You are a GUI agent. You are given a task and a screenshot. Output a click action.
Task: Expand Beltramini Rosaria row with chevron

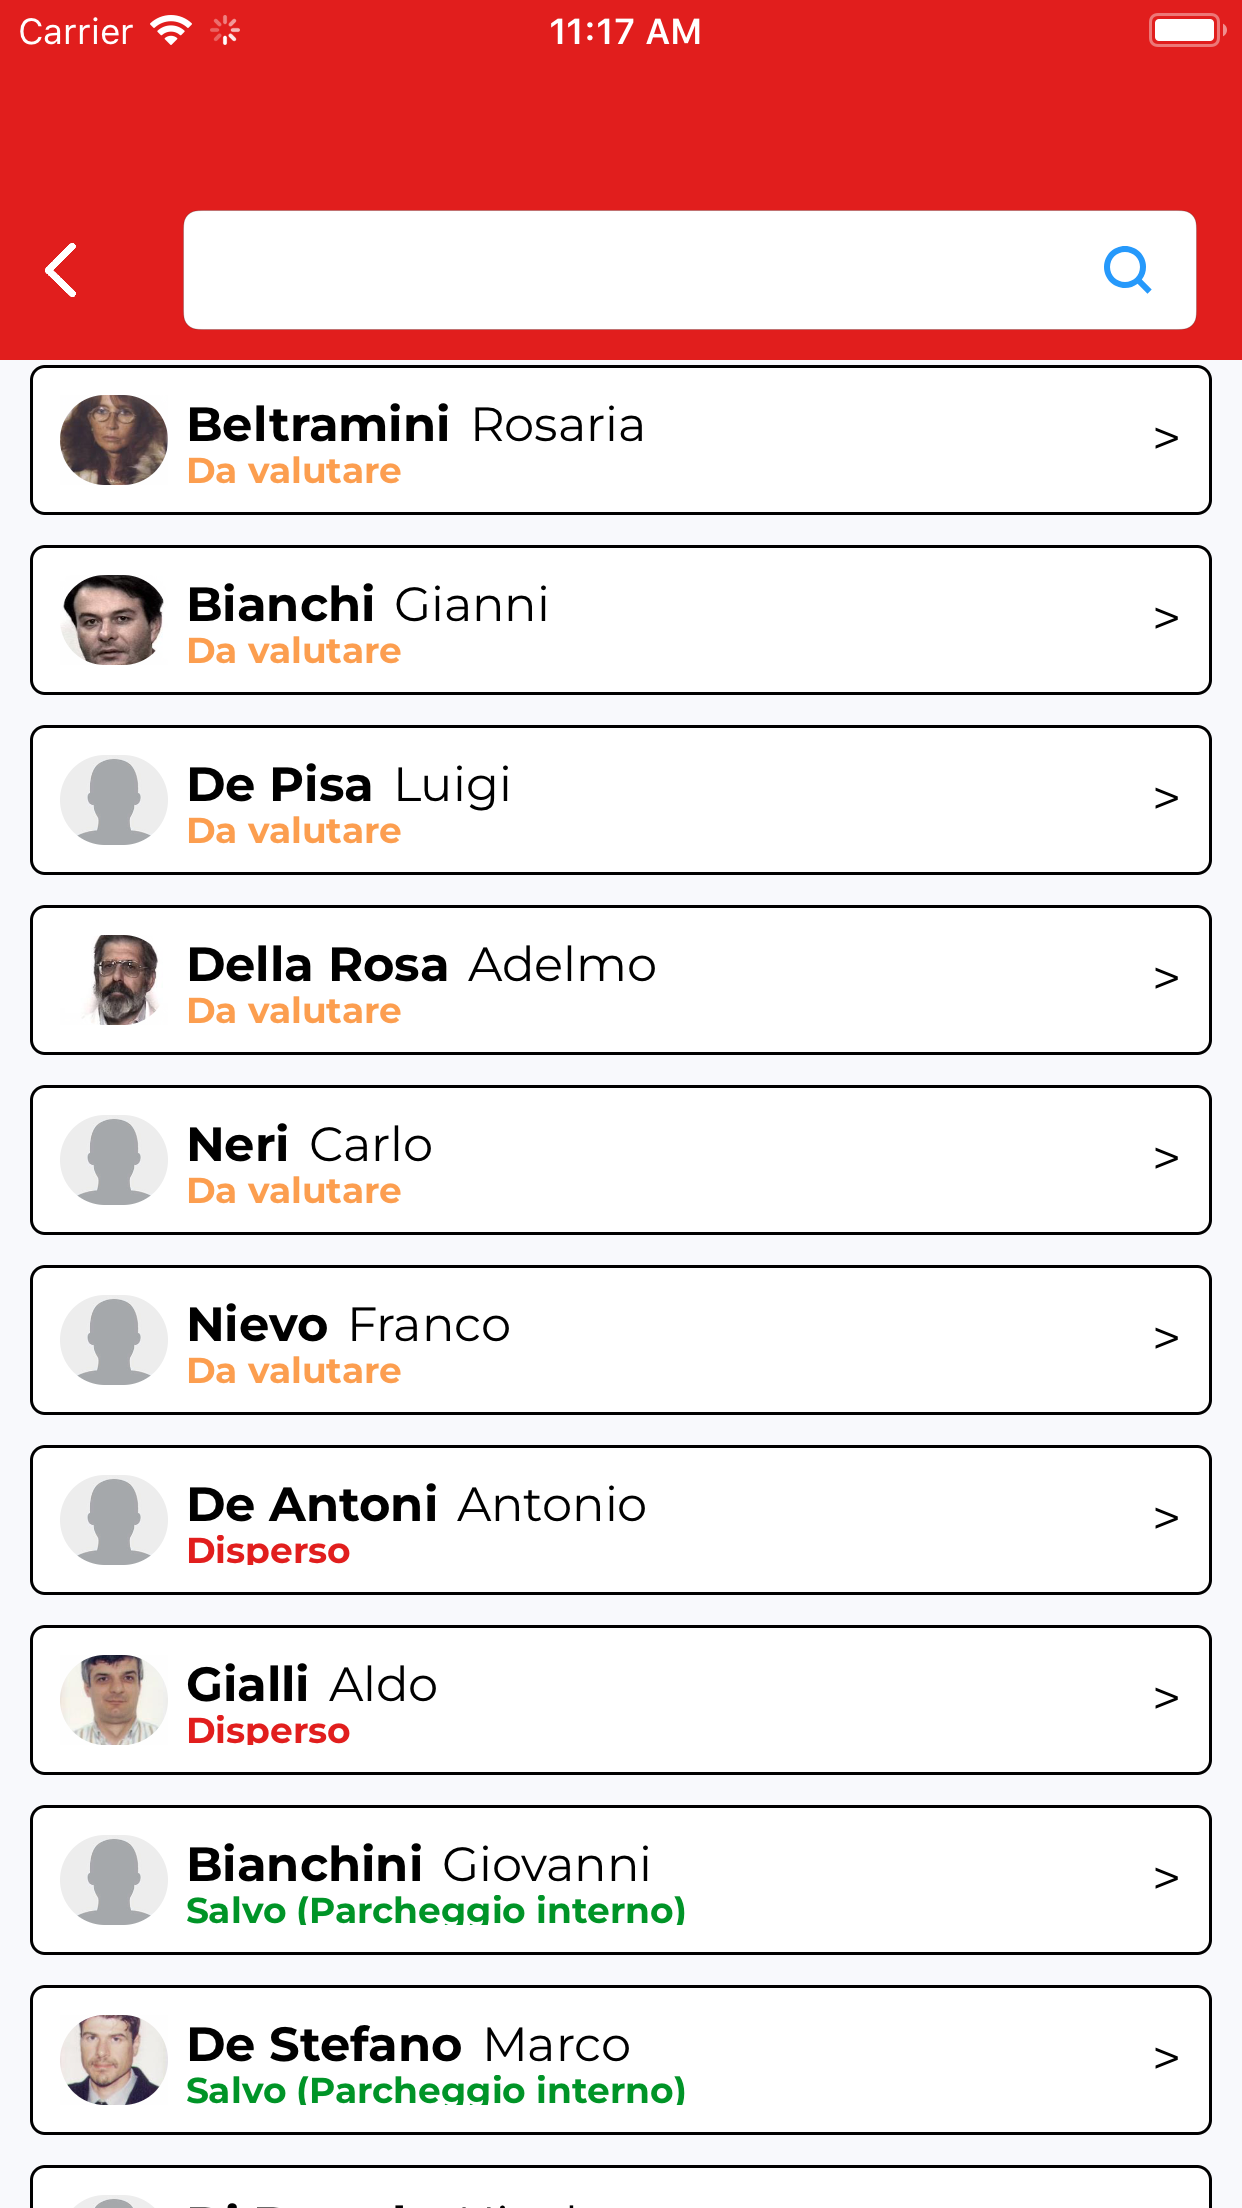1166,439
